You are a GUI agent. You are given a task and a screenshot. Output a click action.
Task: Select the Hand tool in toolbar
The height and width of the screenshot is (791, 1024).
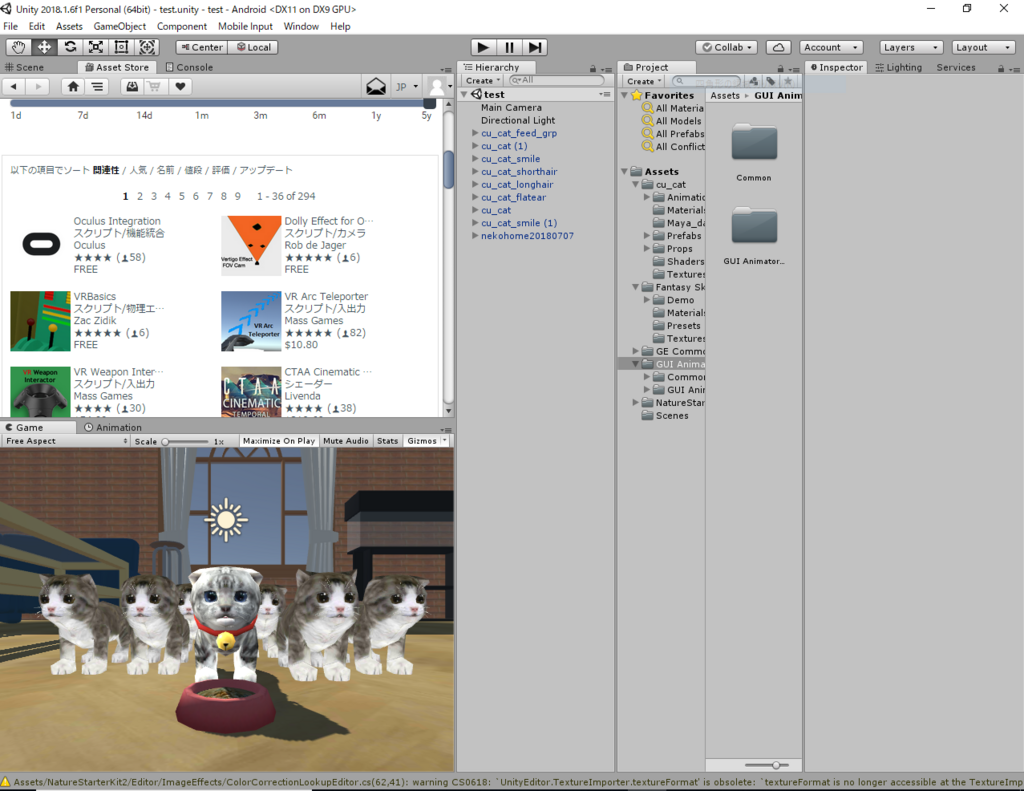pos(18,47)
